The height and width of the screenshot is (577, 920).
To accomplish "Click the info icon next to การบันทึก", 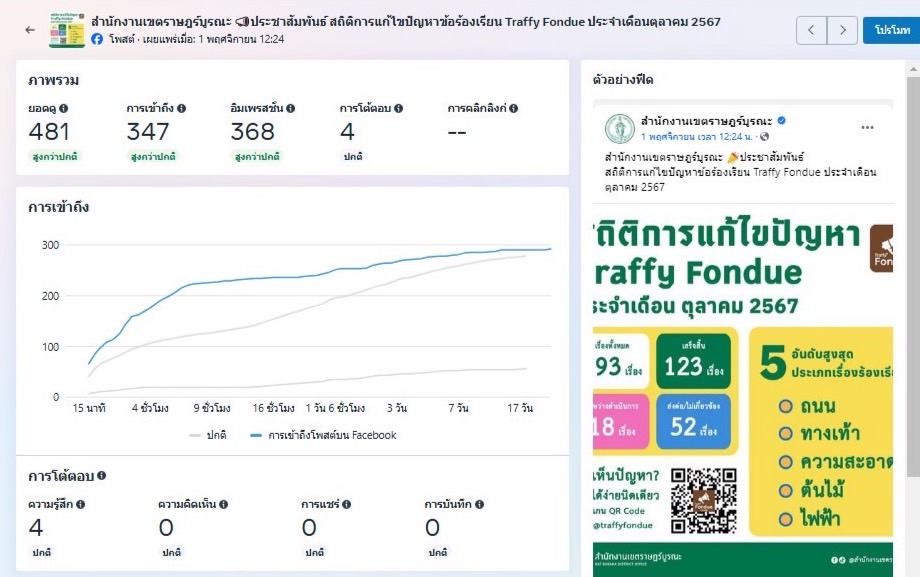I will (x=479, y=504).
